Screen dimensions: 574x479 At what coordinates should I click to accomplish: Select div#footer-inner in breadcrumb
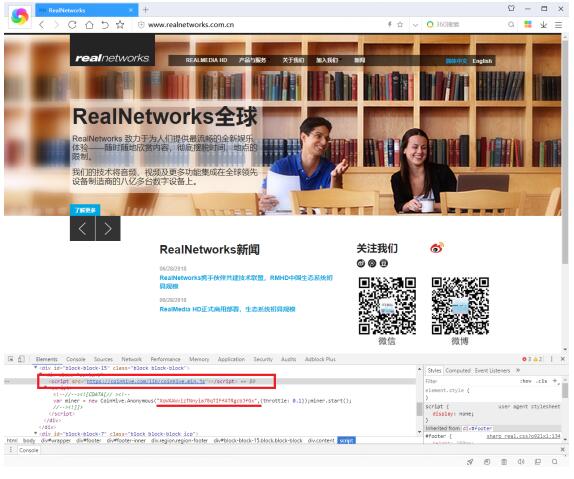(126, 441)
